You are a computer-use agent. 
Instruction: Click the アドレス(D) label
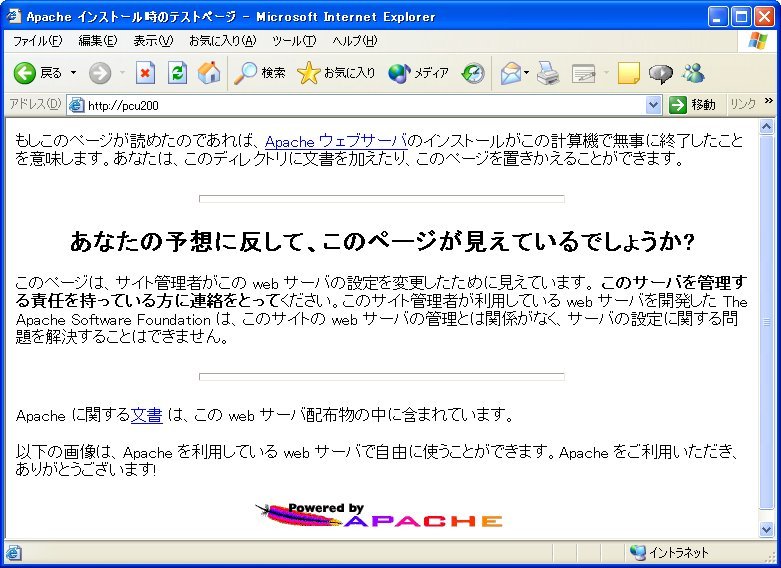(35, 104)
